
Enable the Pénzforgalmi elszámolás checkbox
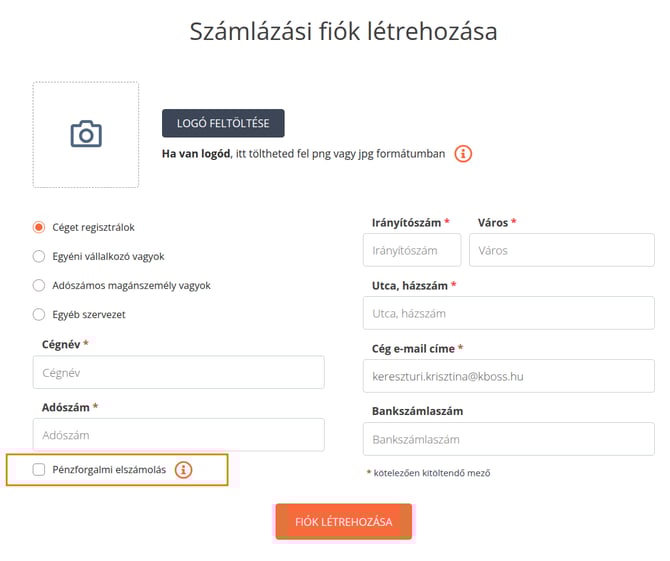pos(39,469)
